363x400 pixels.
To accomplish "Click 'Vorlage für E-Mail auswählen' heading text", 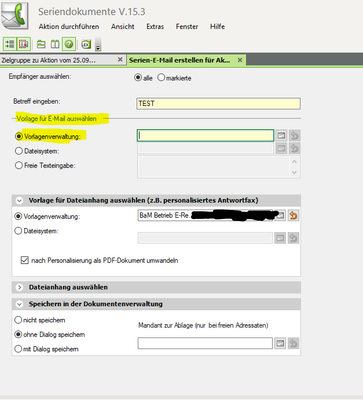I will (56, 119).
